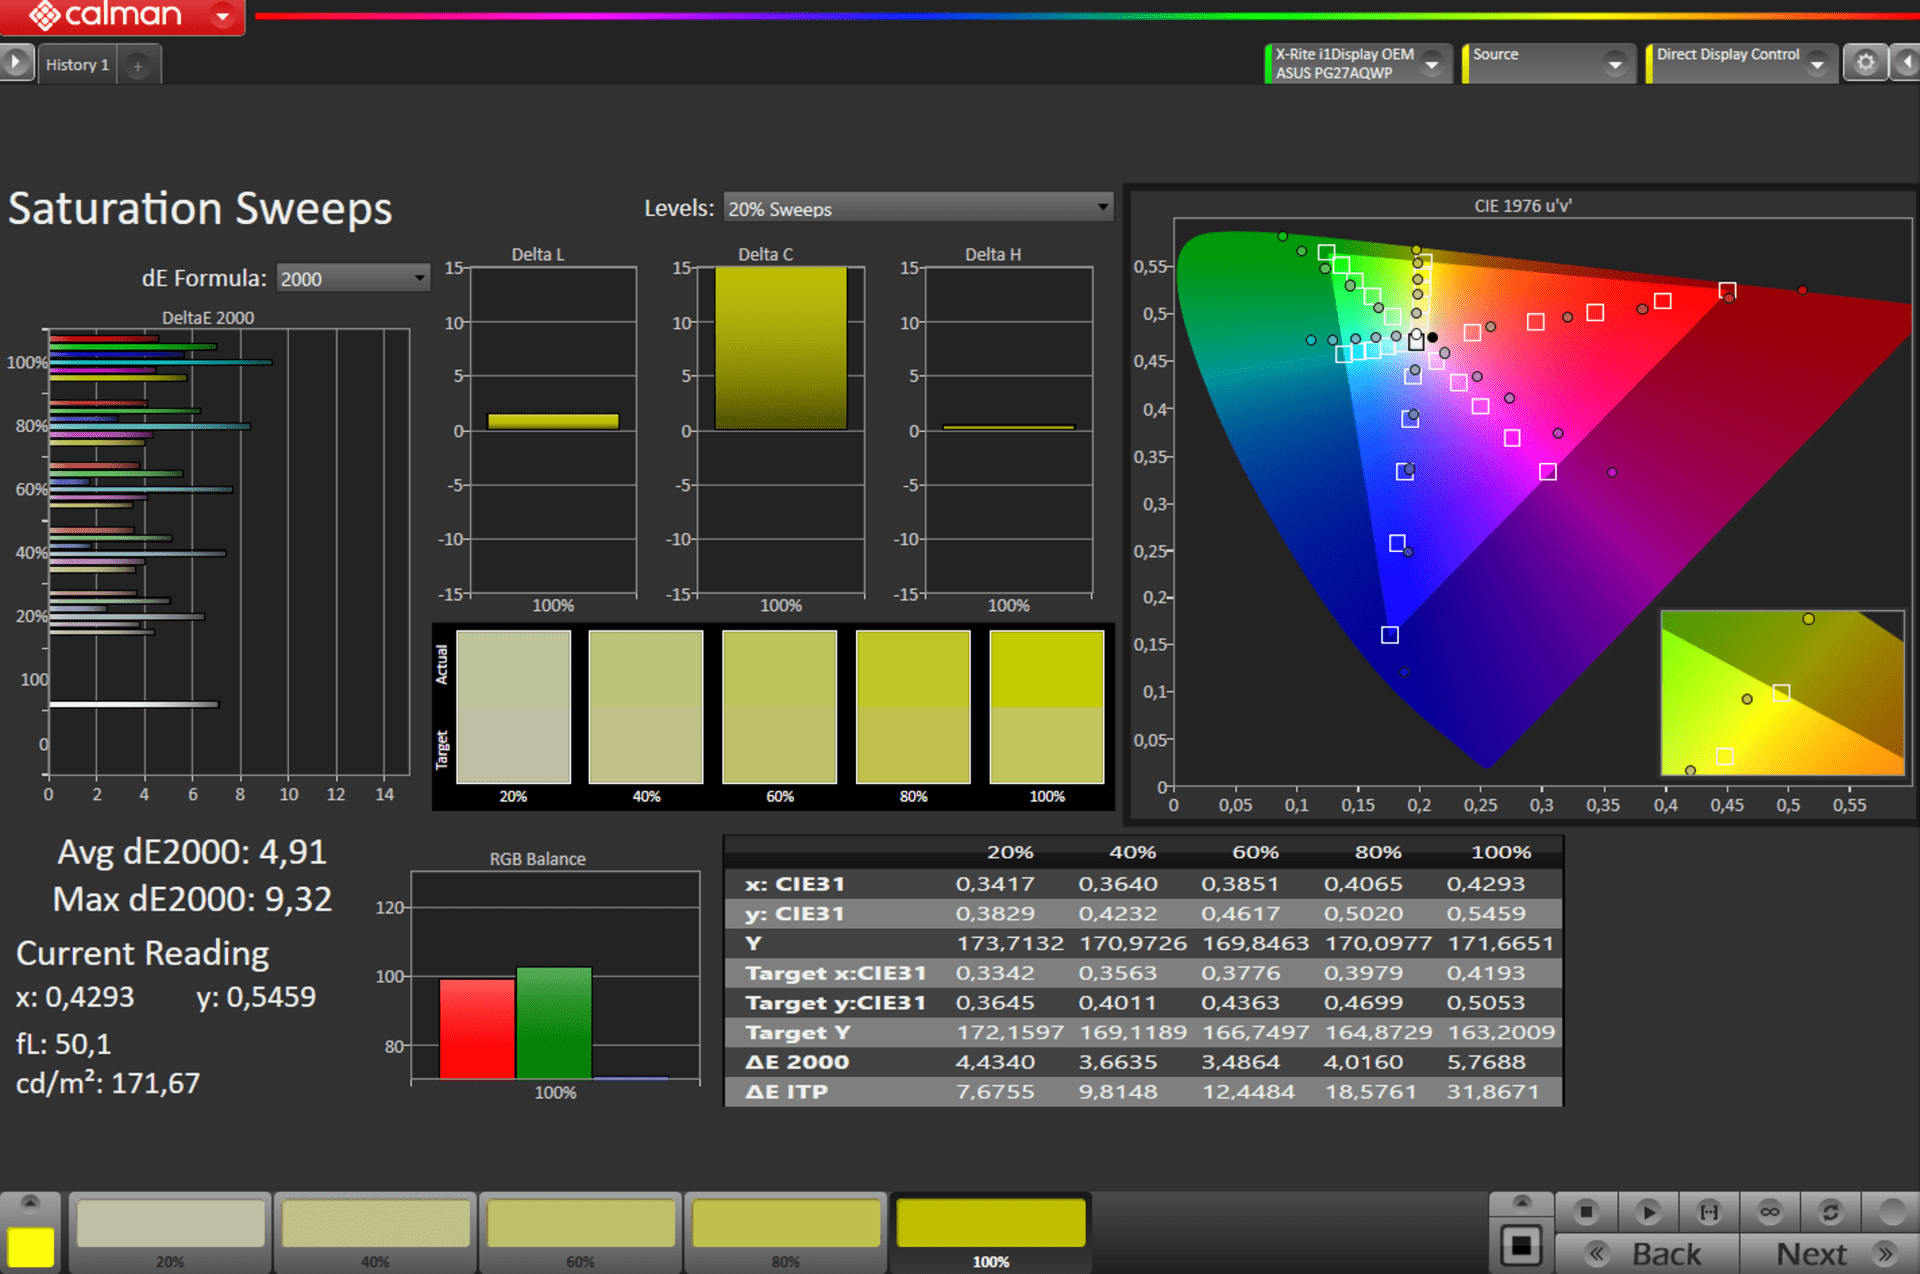The height and width of the screenshot is (1274, 1920).
Task: Click the large square stop icon
Action: coord(1521,1246)
